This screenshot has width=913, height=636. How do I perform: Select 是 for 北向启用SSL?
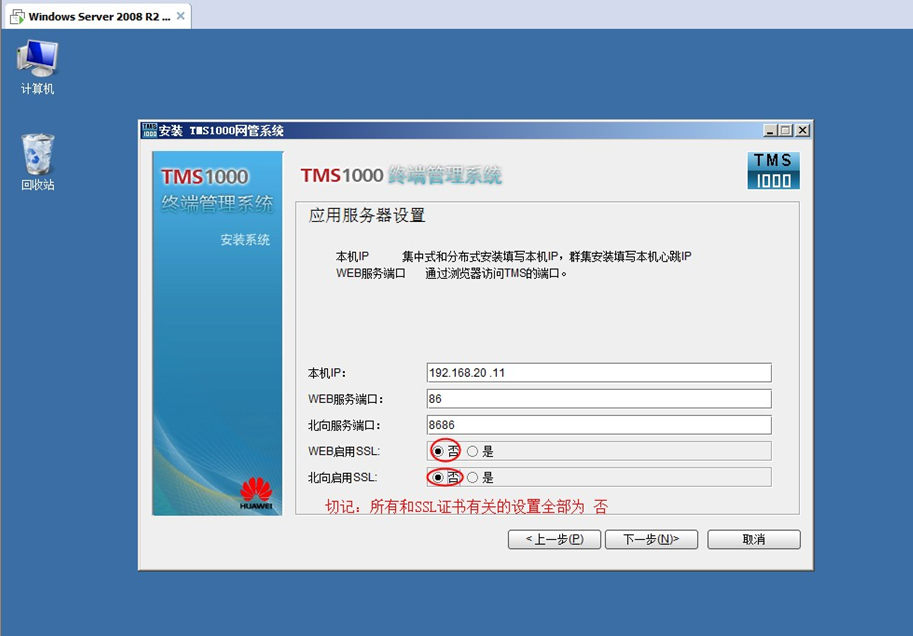[x=472, y=477]
